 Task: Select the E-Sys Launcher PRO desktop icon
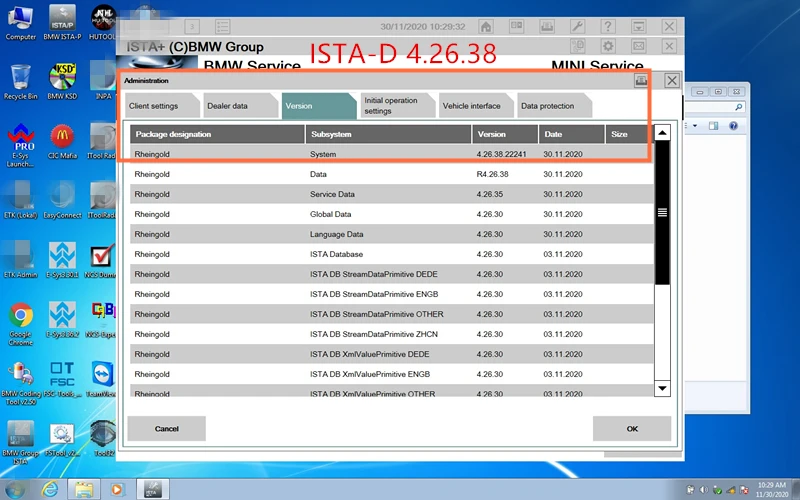pyautogui.click(x=20, y=145)
